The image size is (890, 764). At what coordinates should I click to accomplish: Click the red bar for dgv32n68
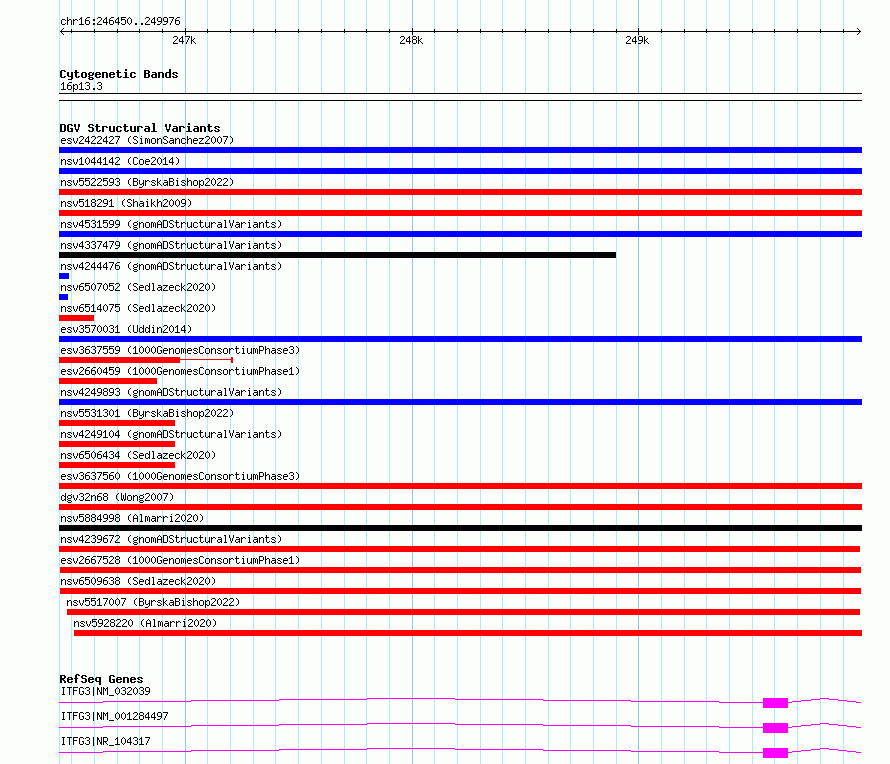pos(460,507)
